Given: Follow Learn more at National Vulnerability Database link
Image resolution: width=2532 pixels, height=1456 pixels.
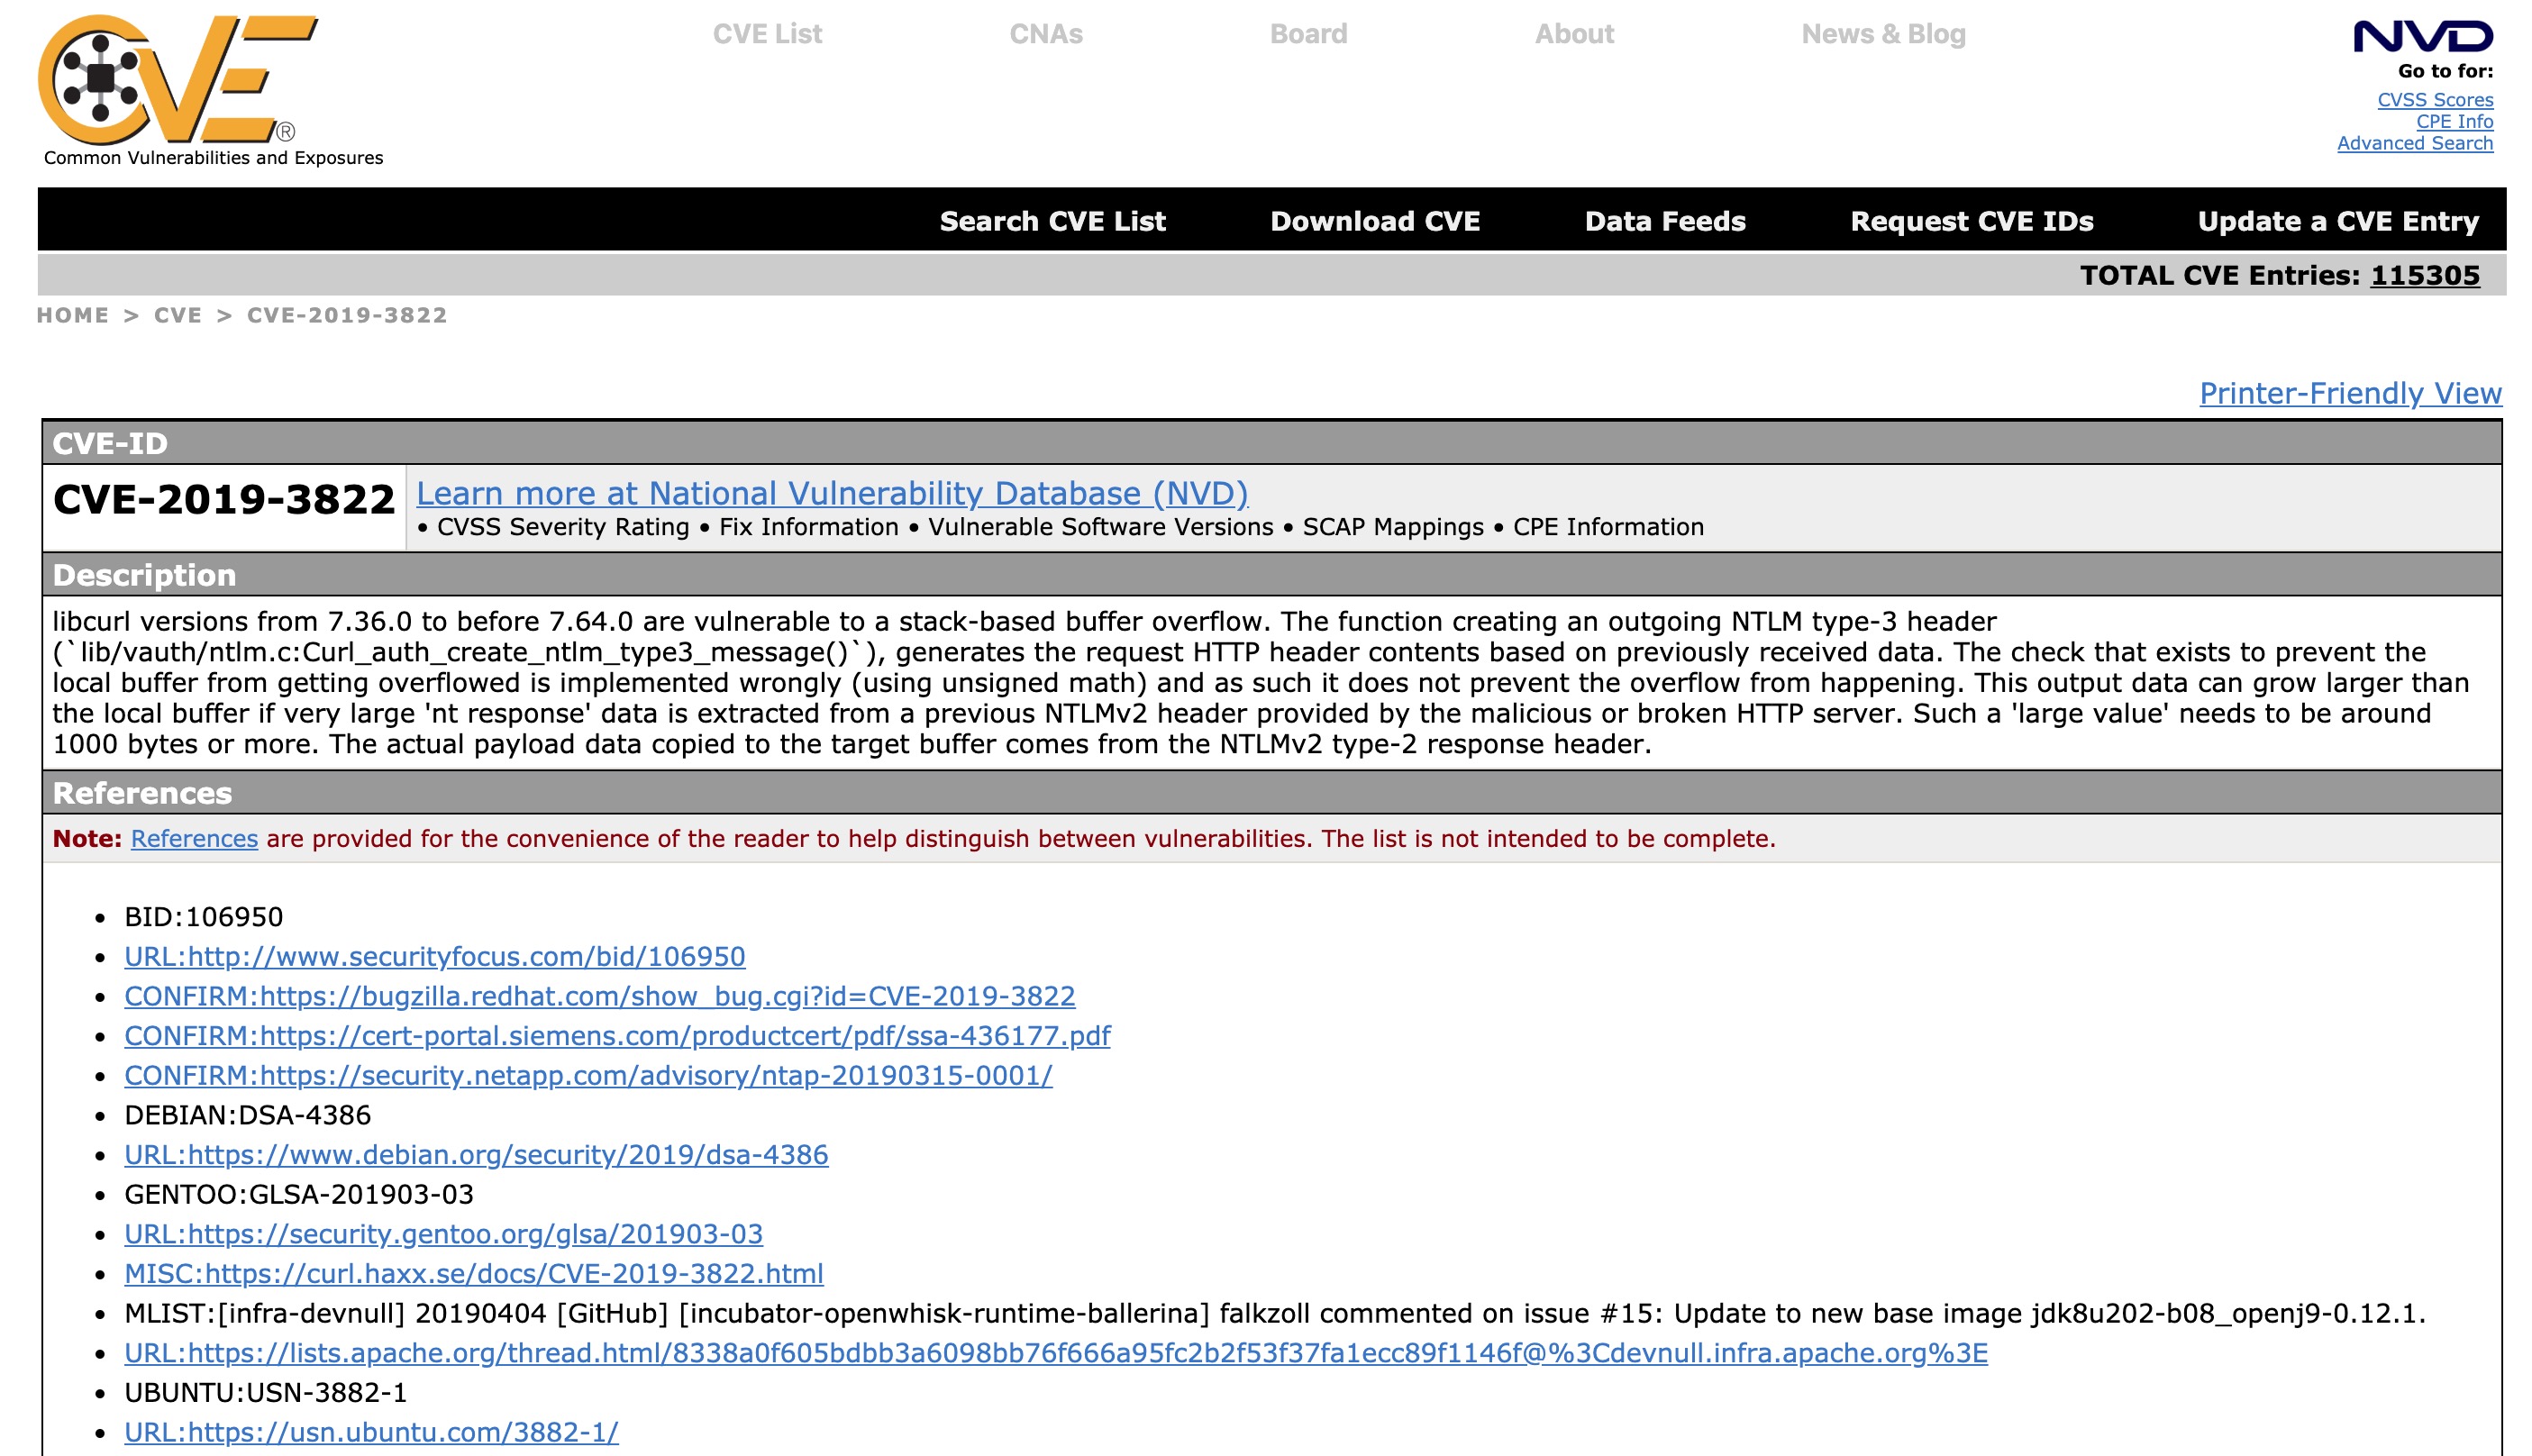Looking at the screenshot, I should pos(831,493).
